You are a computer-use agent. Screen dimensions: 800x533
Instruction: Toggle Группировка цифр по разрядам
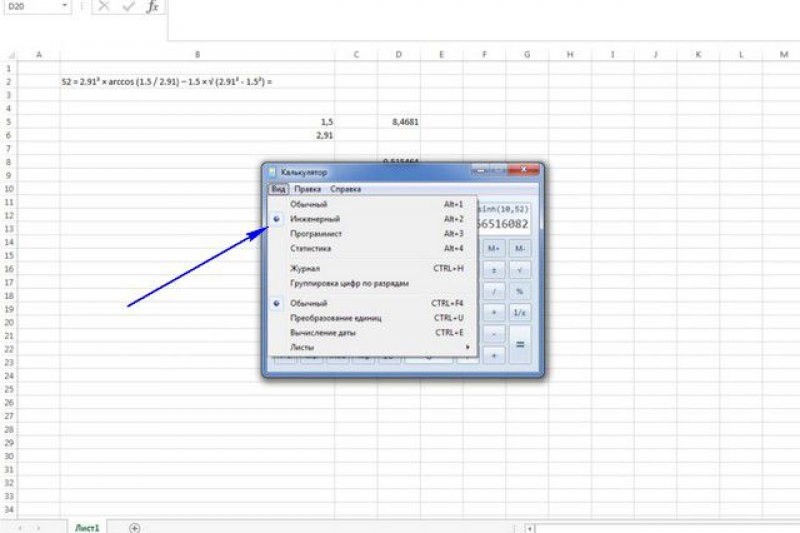click(x=372, y=283)
